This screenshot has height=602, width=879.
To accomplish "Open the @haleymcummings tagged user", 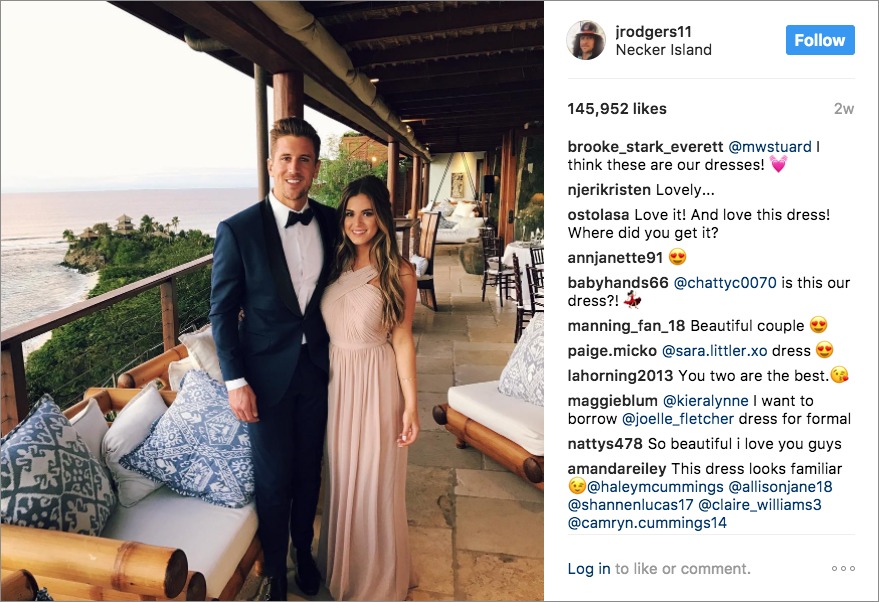I will (x=655, y=487).
